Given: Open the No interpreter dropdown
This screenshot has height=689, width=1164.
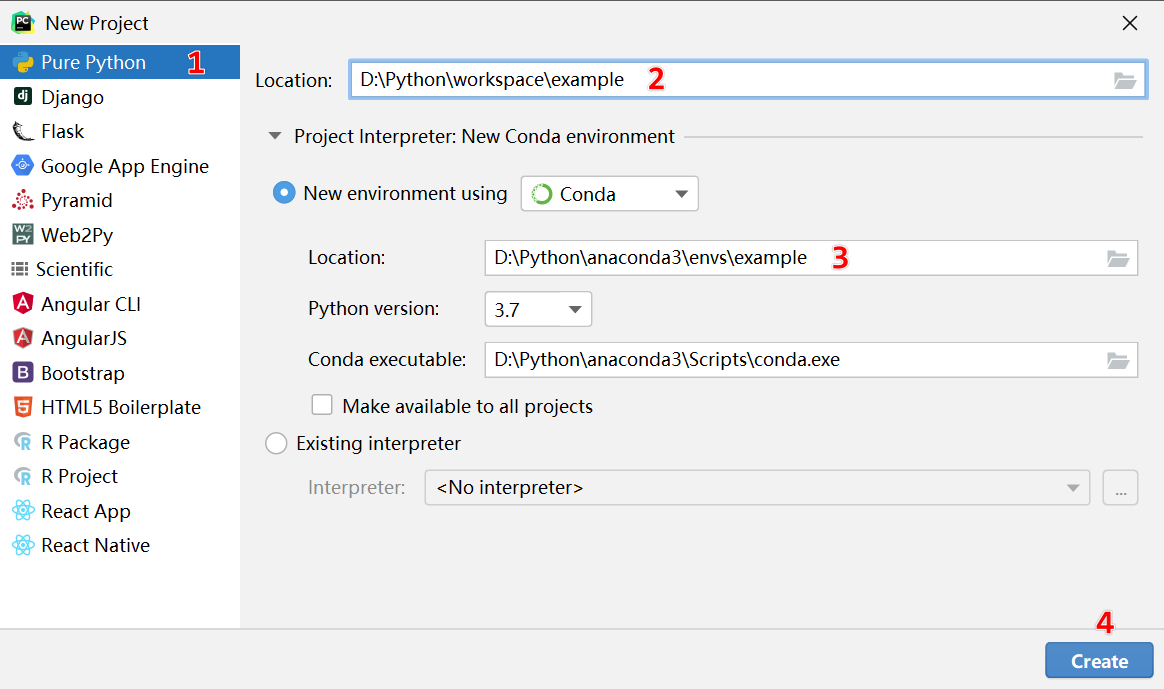Looking at the screenshot, I should [757, 488].
